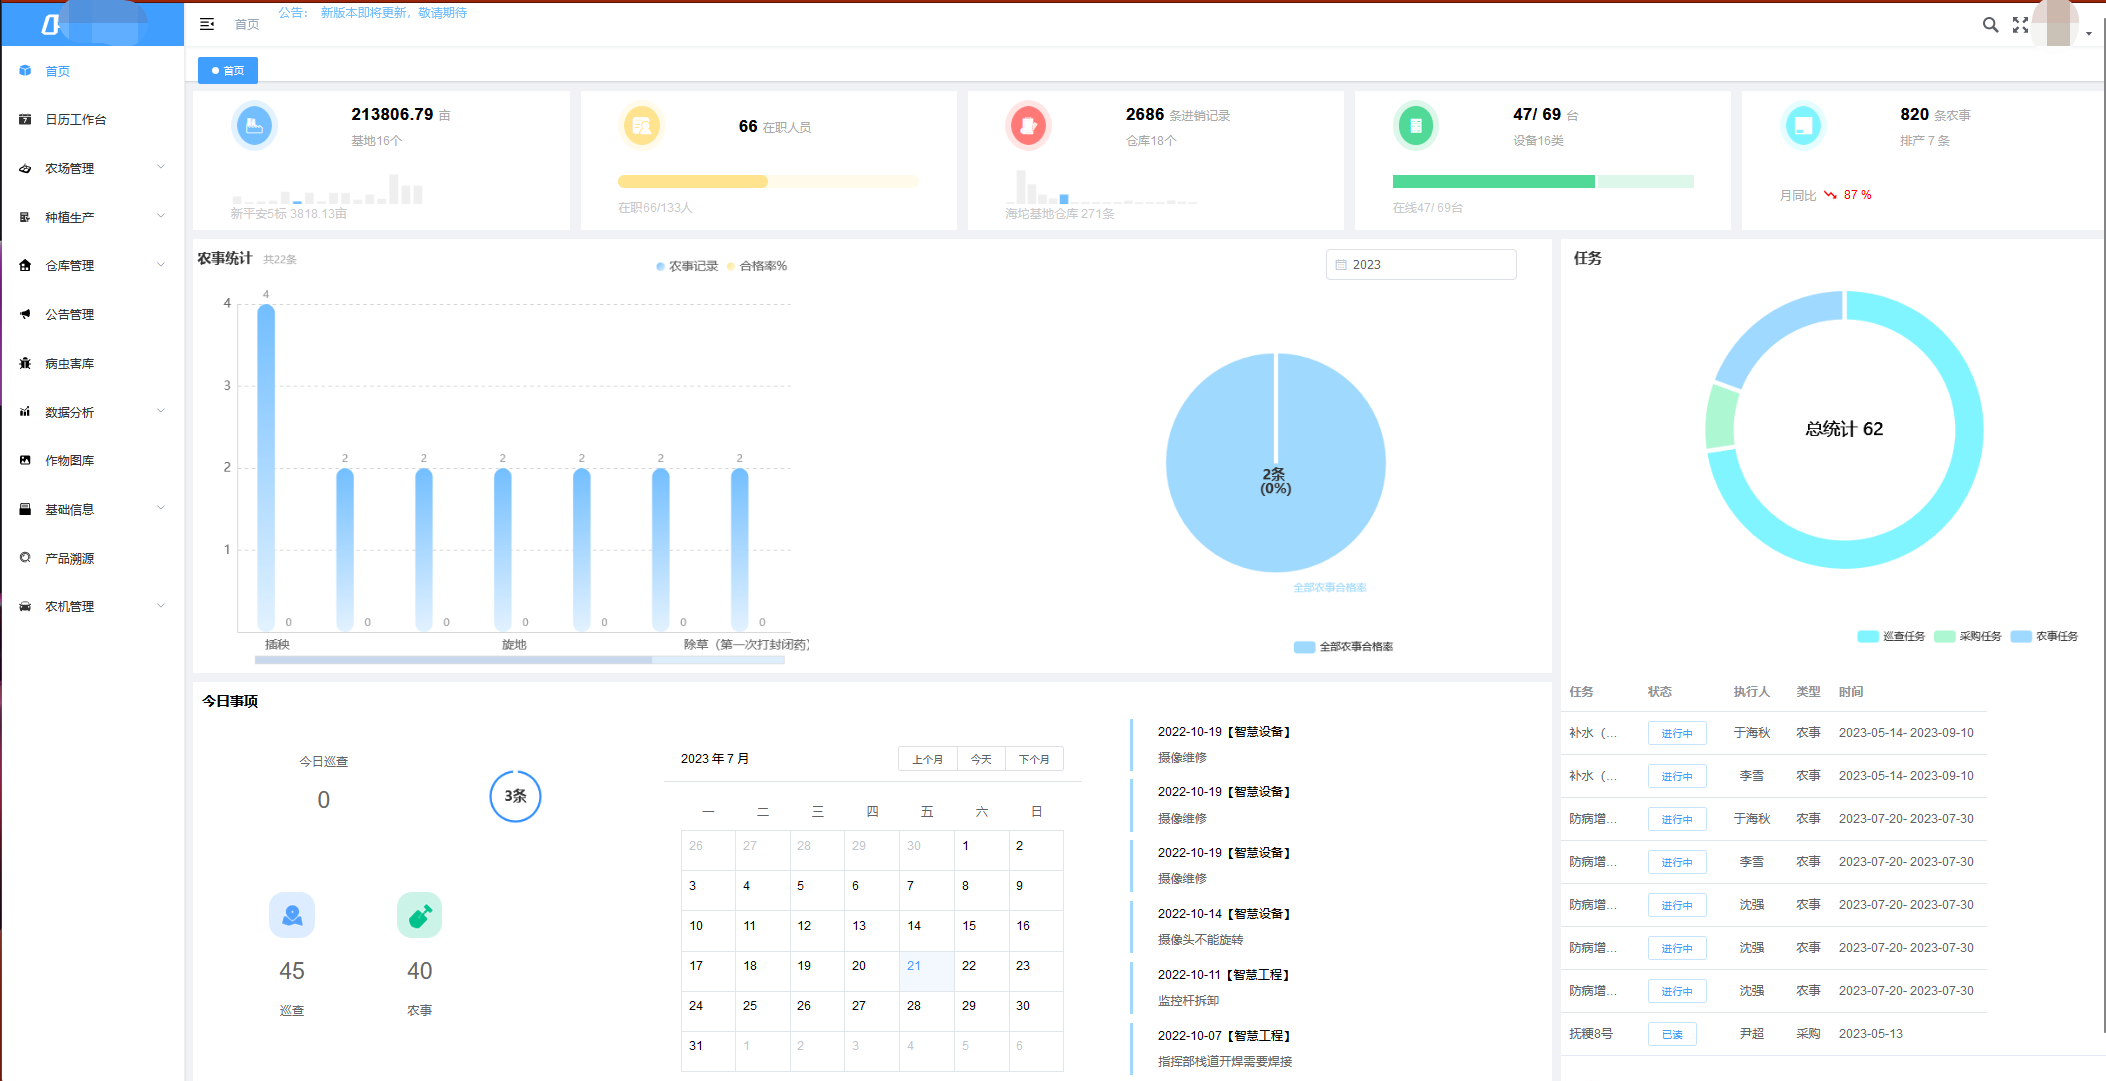Click the 3条 circular progress indicator
The height and width of the screenshot is (1081, 2106).
pyautogui.click(x=515, y=796)
